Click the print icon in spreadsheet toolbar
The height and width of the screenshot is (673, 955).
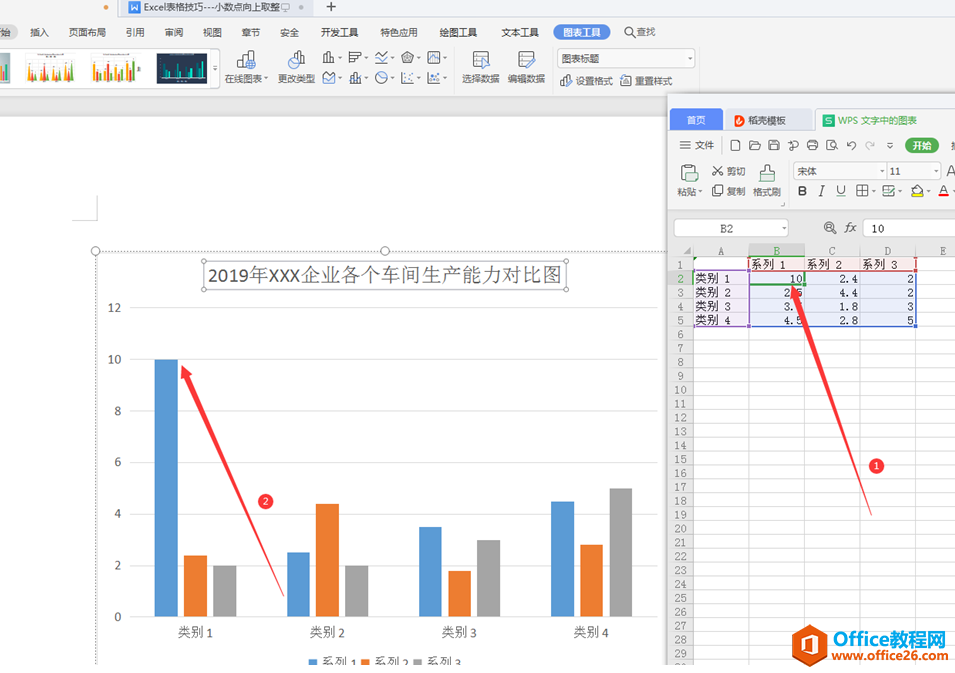point(812,145)
